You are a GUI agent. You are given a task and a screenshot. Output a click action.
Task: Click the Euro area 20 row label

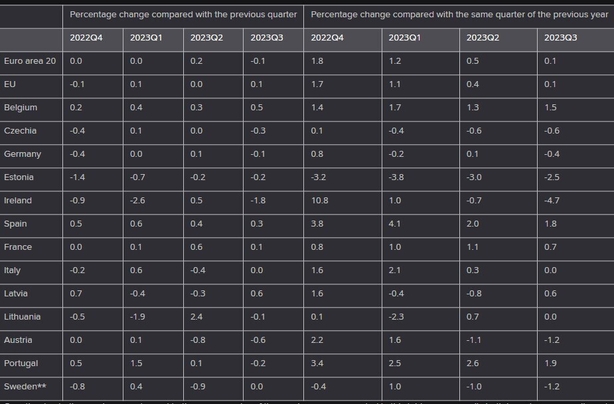click(30, 61)
